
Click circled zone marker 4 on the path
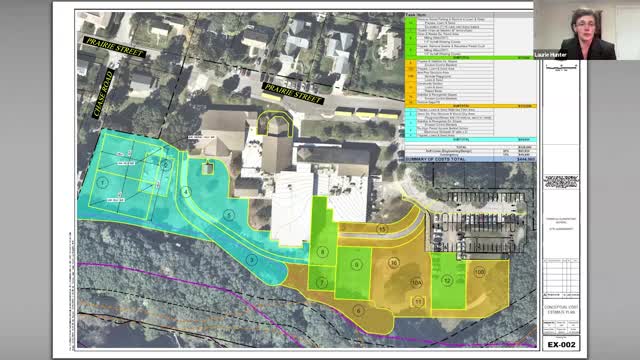coord(186,192)
